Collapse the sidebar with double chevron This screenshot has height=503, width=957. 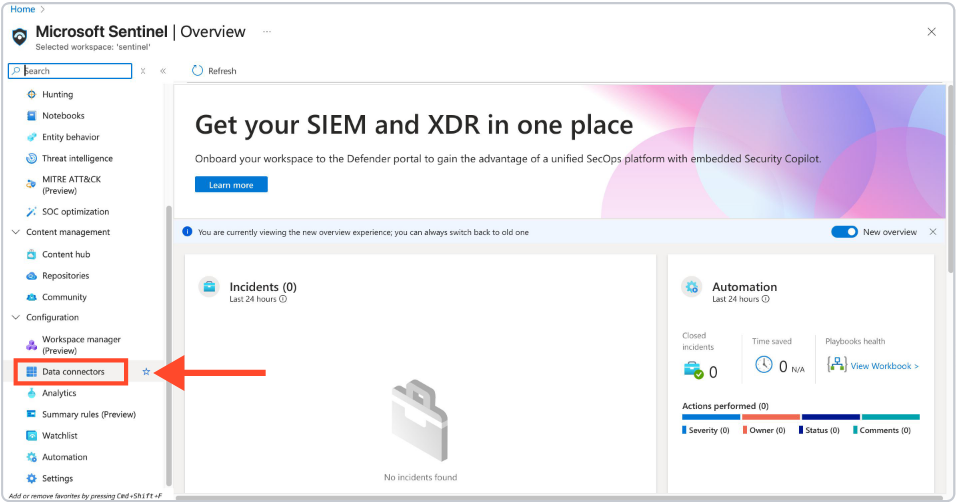coord(163,71)
